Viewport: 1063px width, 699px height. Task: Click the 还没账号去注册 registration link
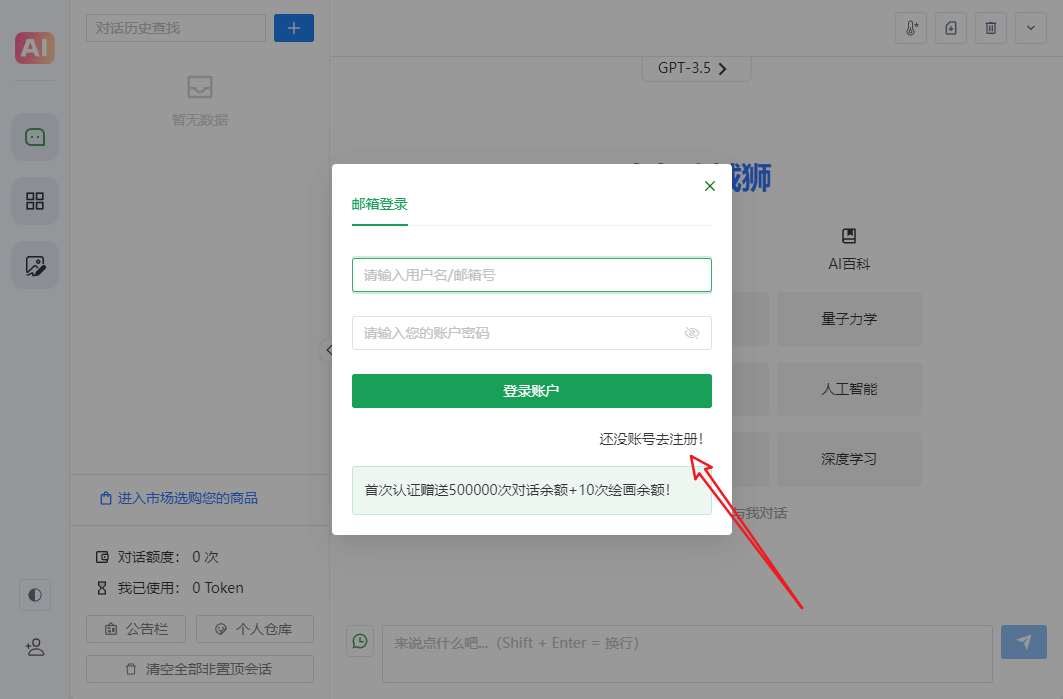(x=651, y=438)
